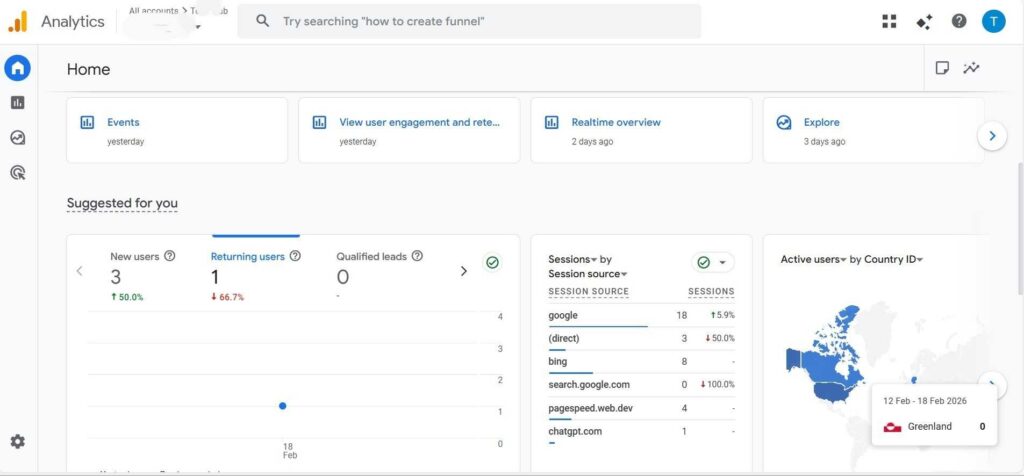Click the pagespeed.web.dev source row

pyautogui.click(x=641, y=408)
